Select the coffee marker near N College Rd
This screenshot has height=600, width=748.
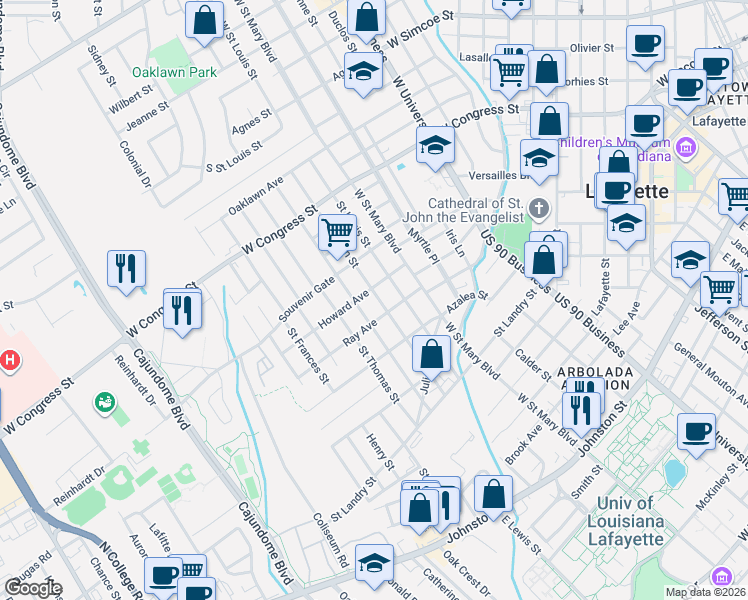click(x=163, y=578)
